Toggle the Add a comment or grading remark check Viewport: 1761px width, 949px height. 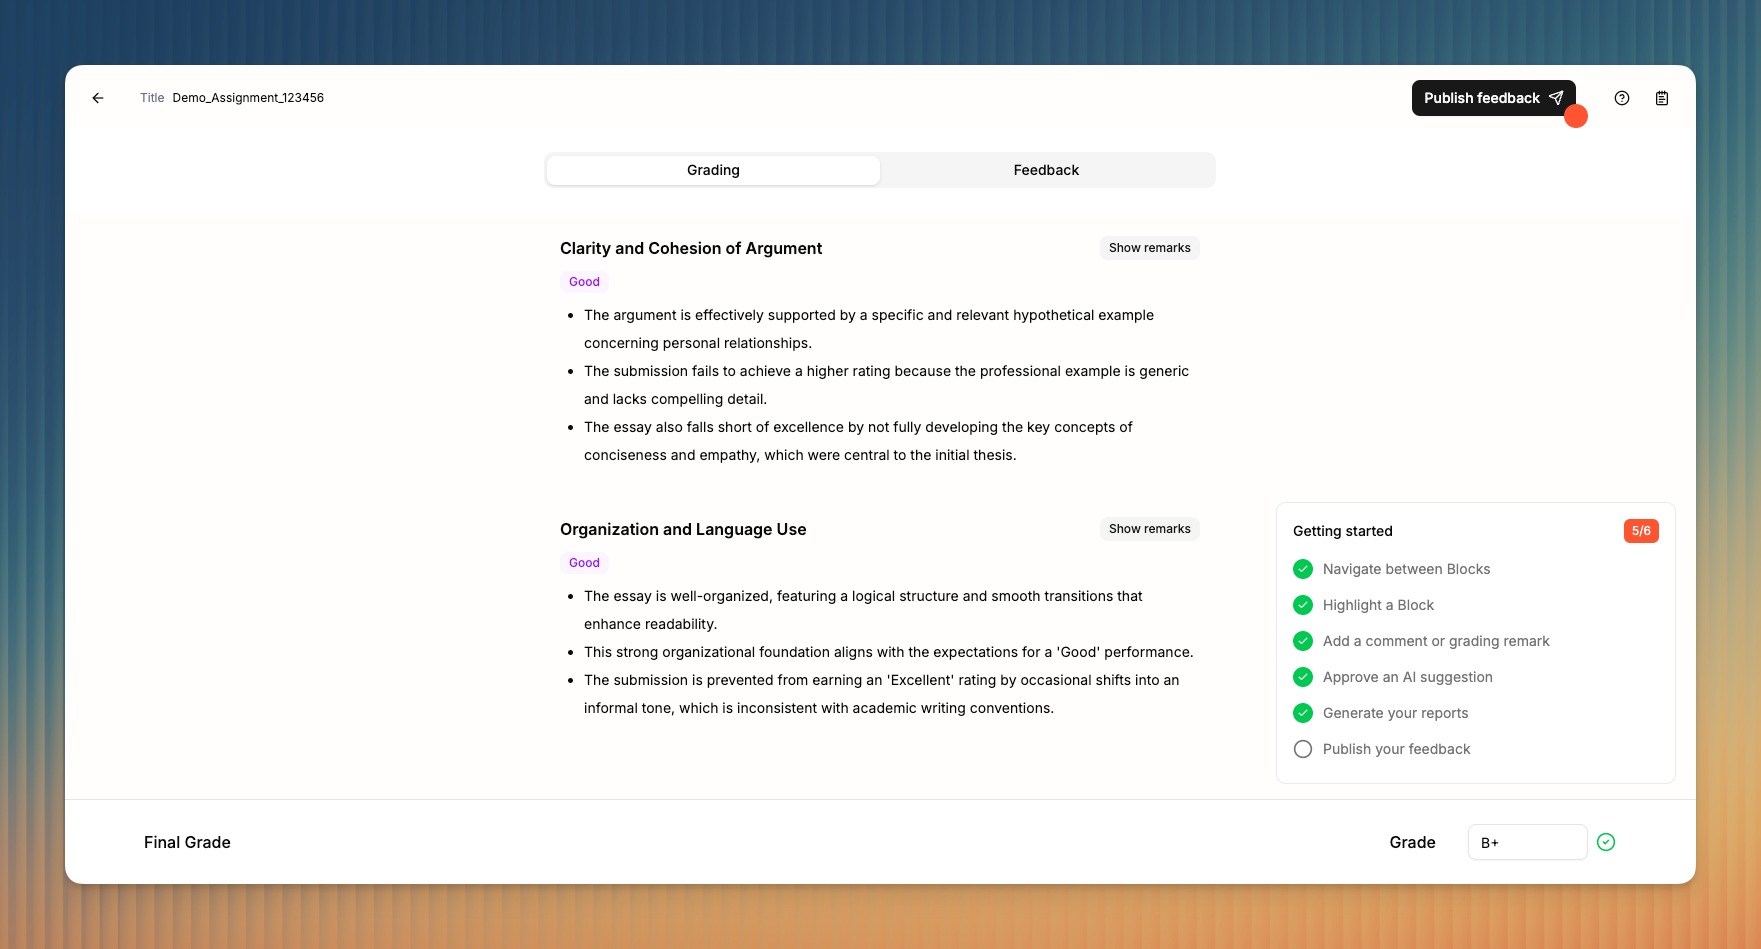coord(1303,641)
